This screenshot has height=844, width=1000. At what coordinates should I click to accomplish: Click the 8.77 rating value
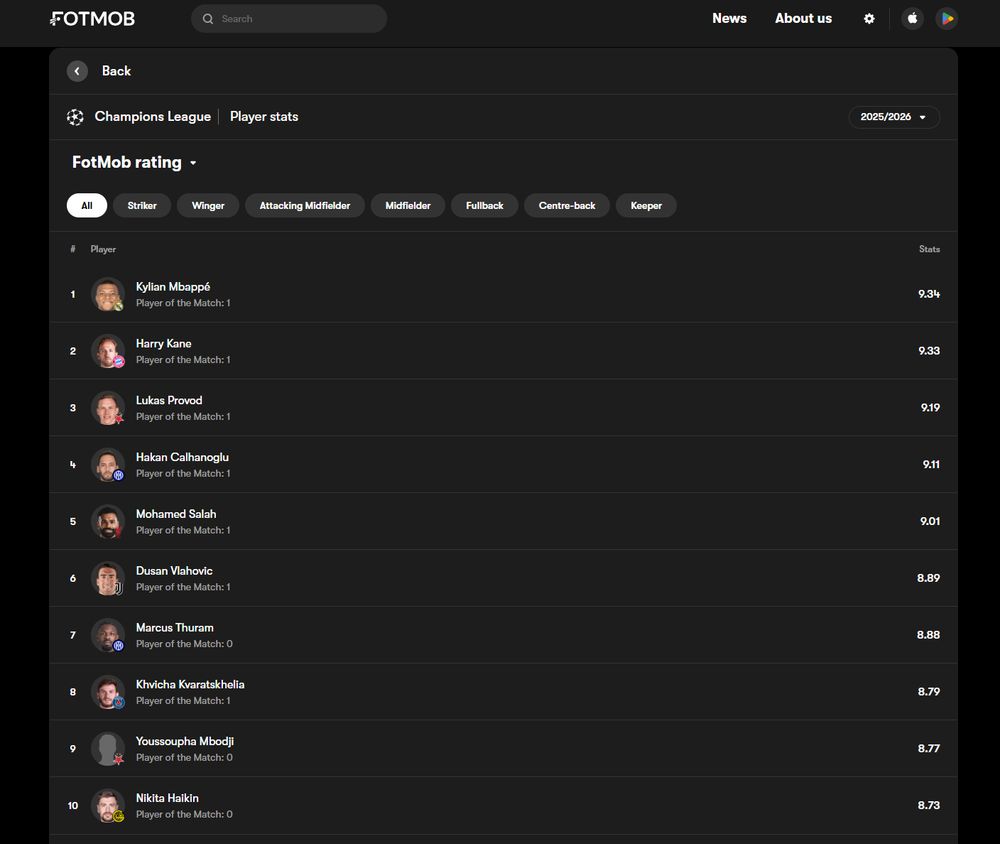(929, 748)
